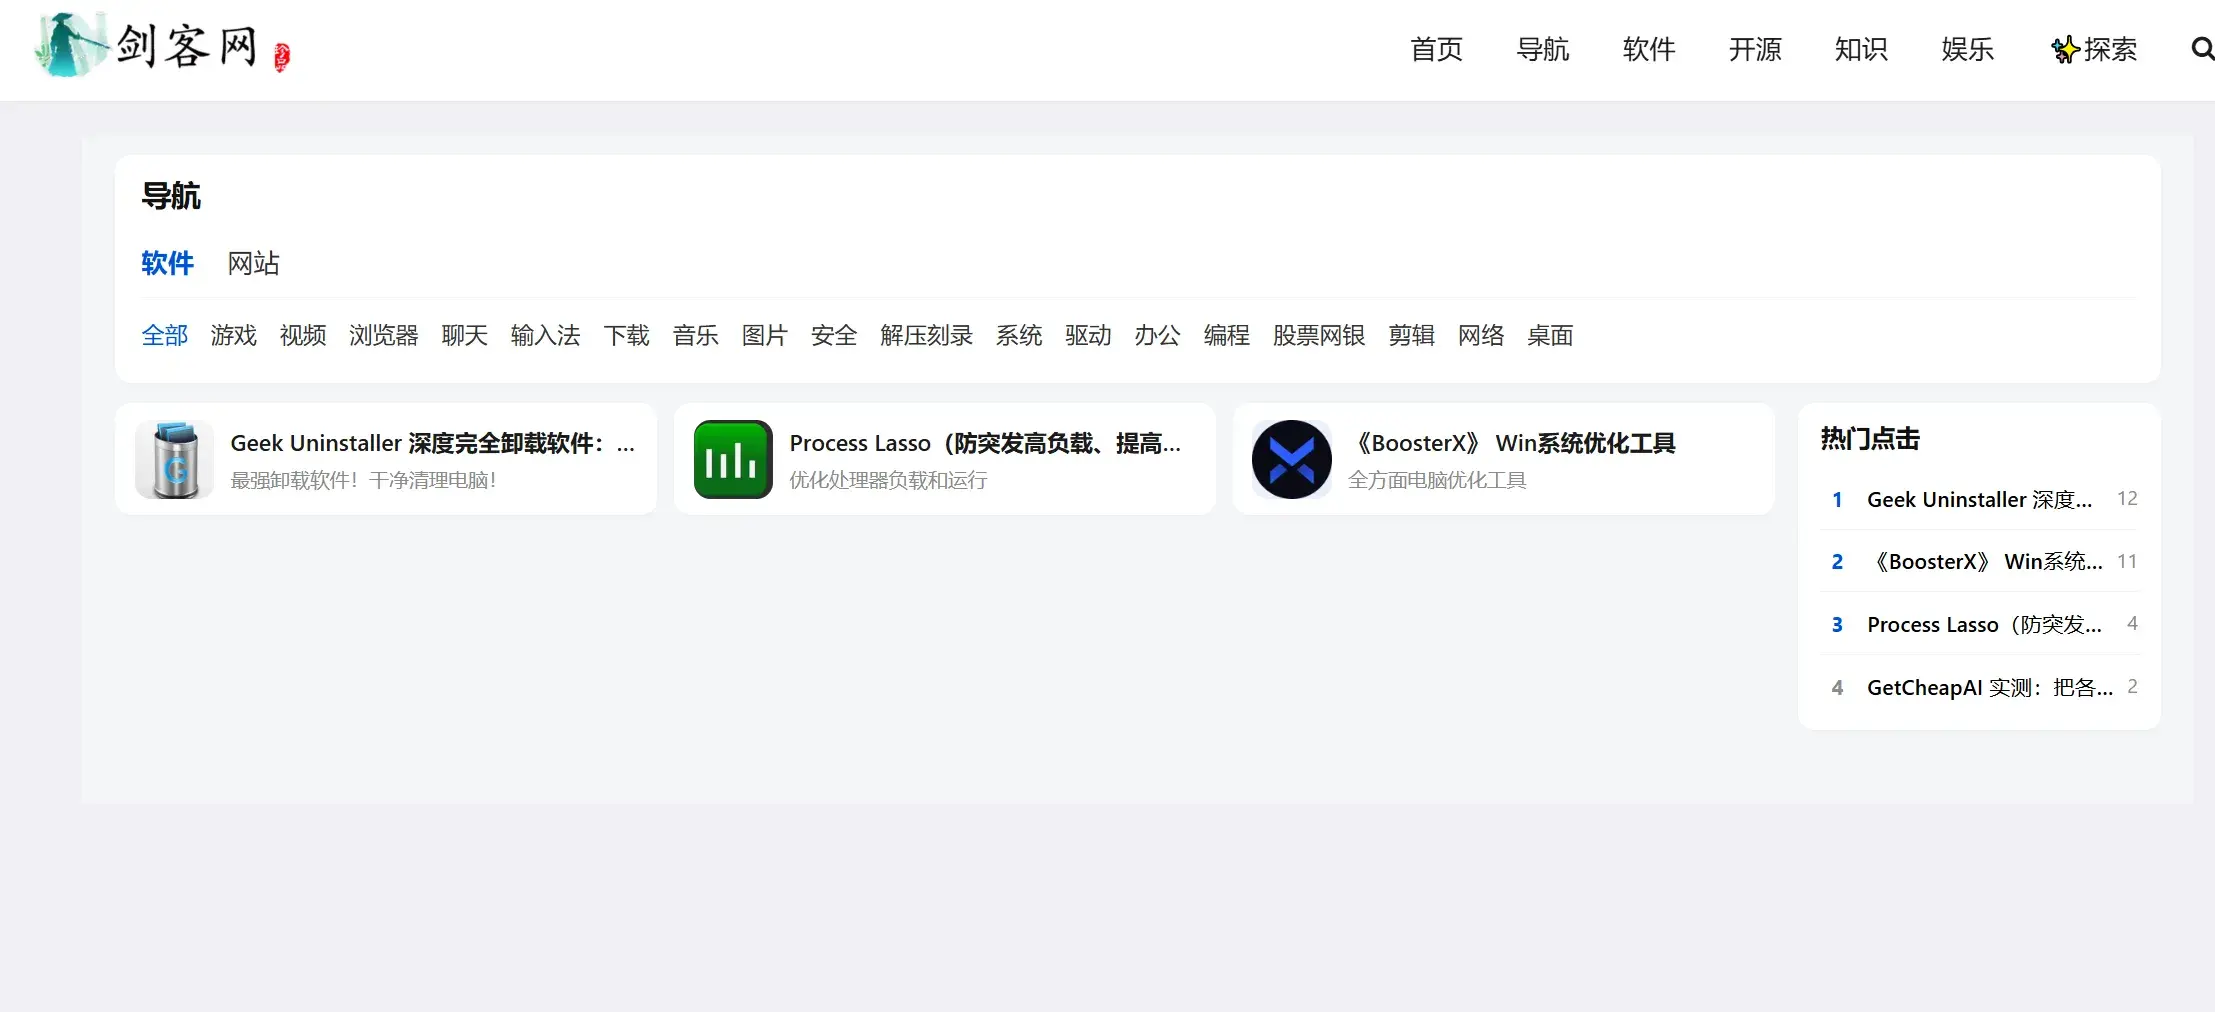Switch to the 网站 tab
This screenshot has height=1012, width=2215.
click(x=254, y=263)
